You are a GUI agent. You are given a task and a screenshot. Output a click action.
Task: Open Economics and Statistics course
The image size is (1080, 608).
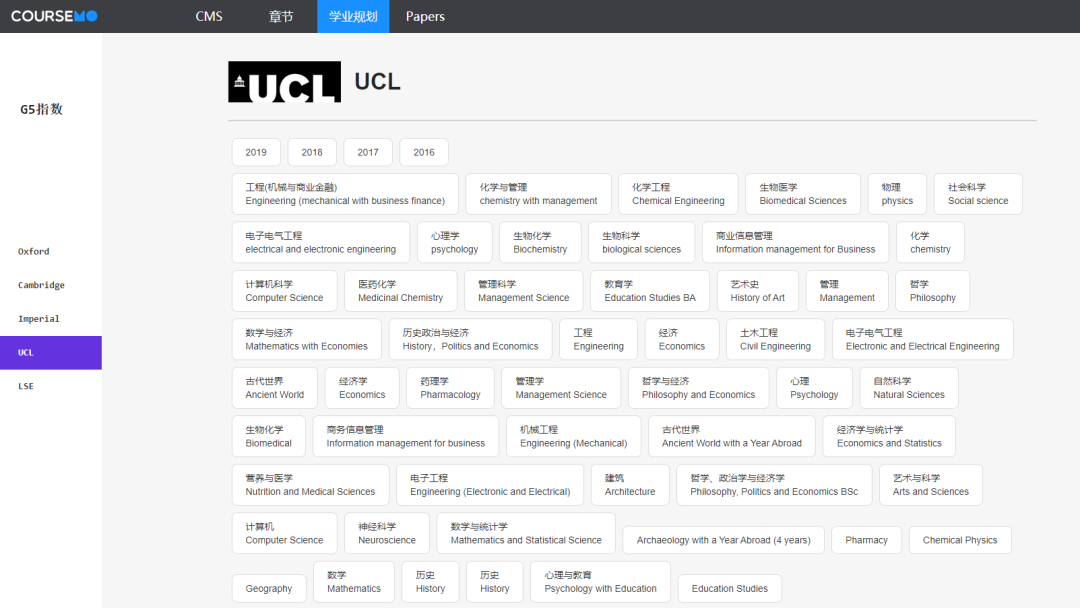(889, 437)
